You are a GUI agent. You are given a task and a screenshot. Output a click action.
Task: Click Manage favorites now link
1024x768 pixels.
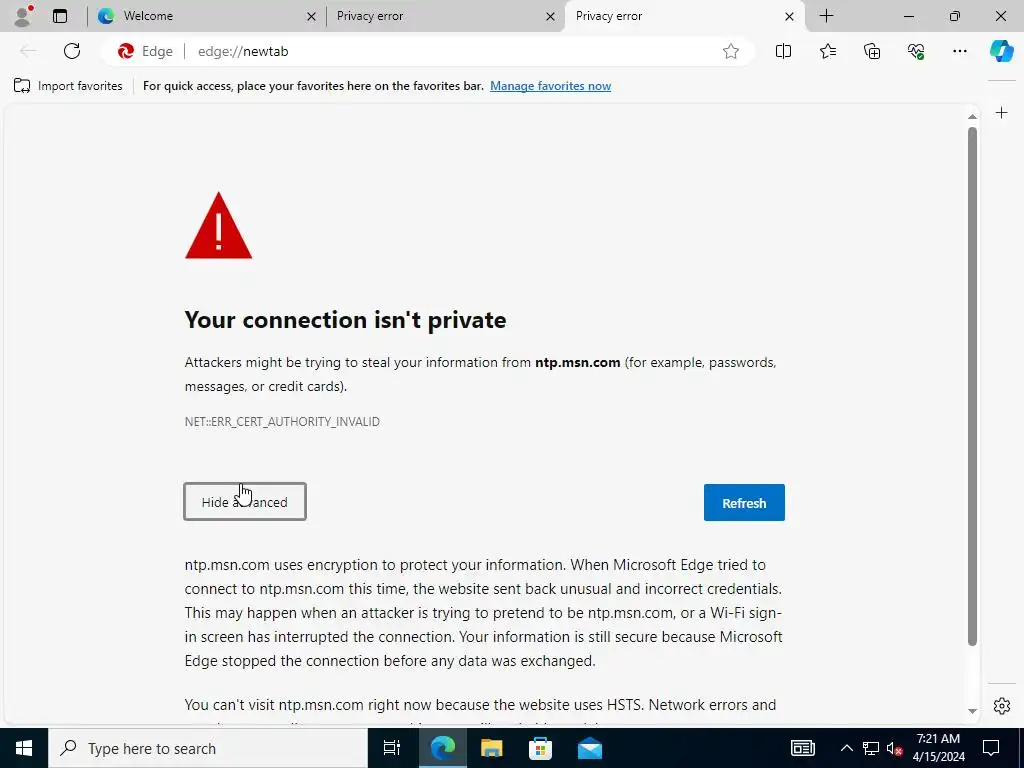551,86
